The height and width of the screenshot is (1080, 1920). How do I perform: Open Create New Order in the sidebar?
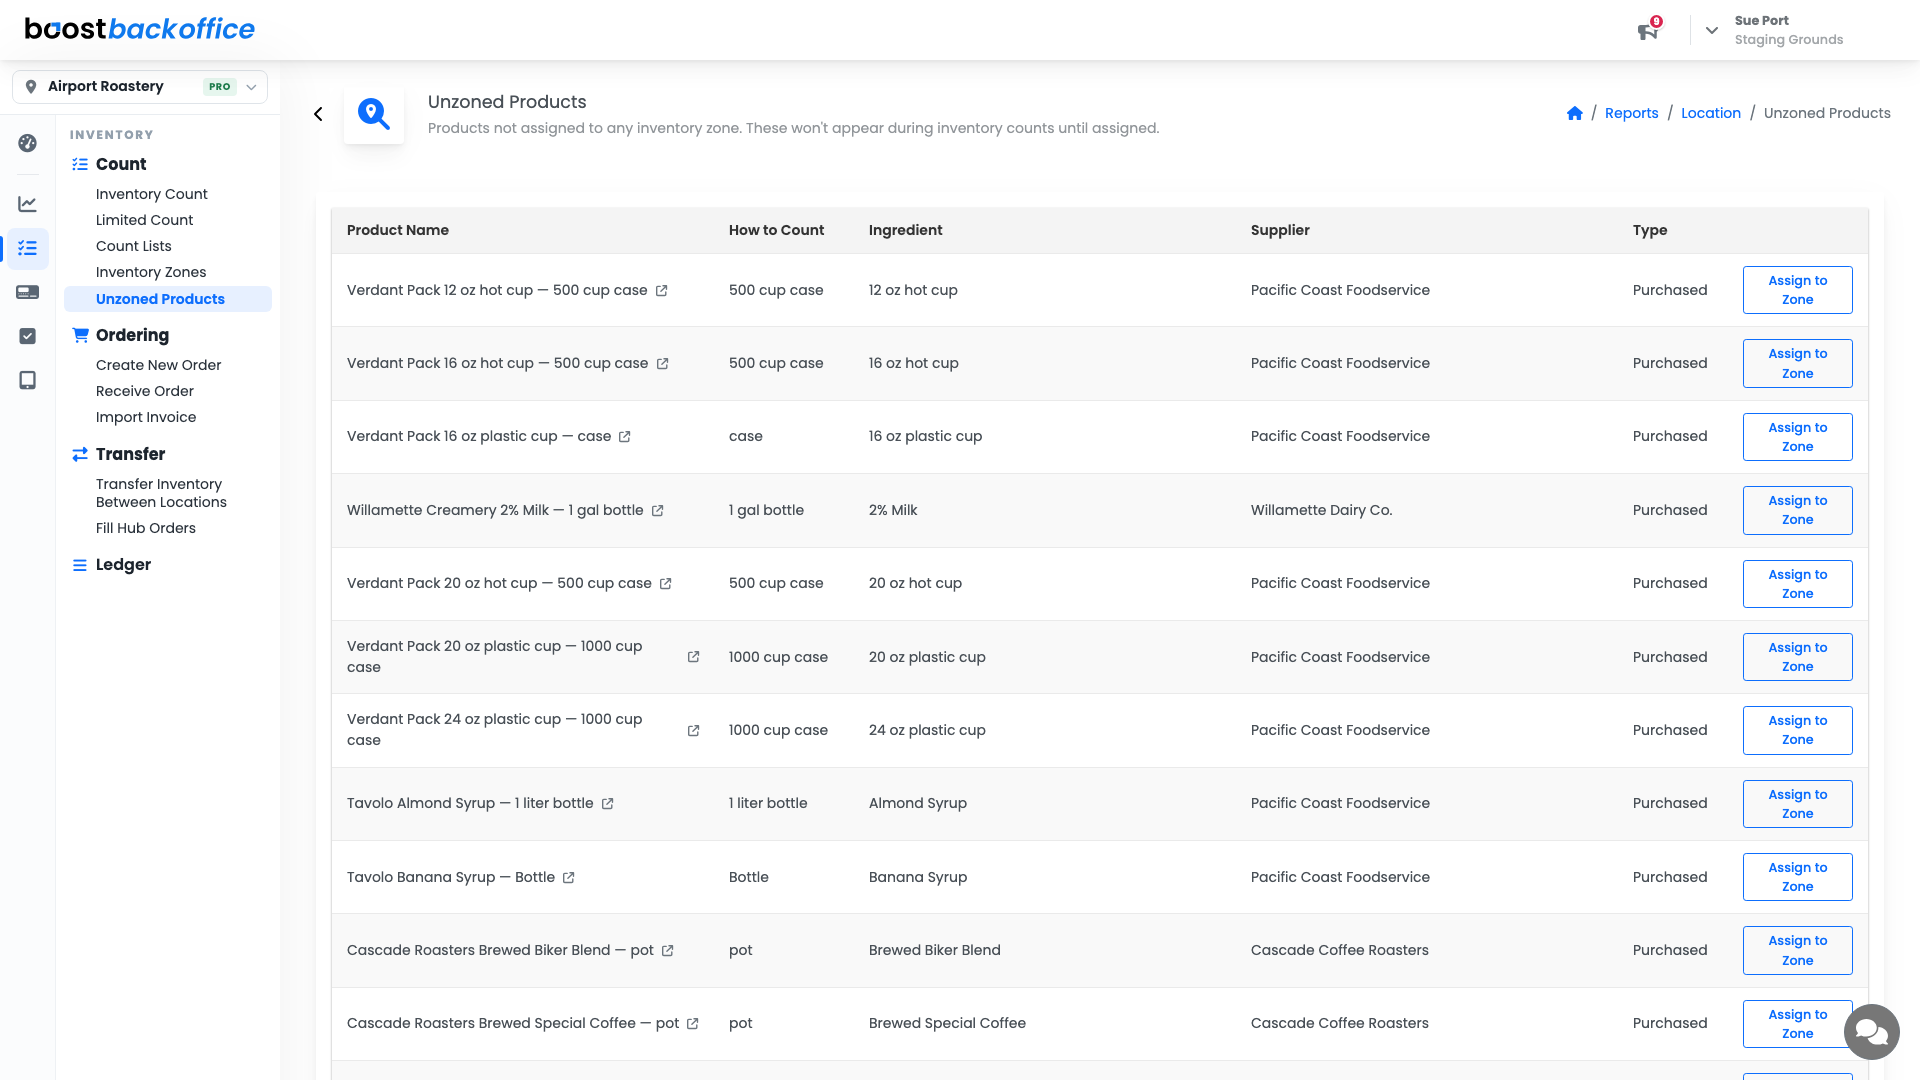[x=158, y=365]
